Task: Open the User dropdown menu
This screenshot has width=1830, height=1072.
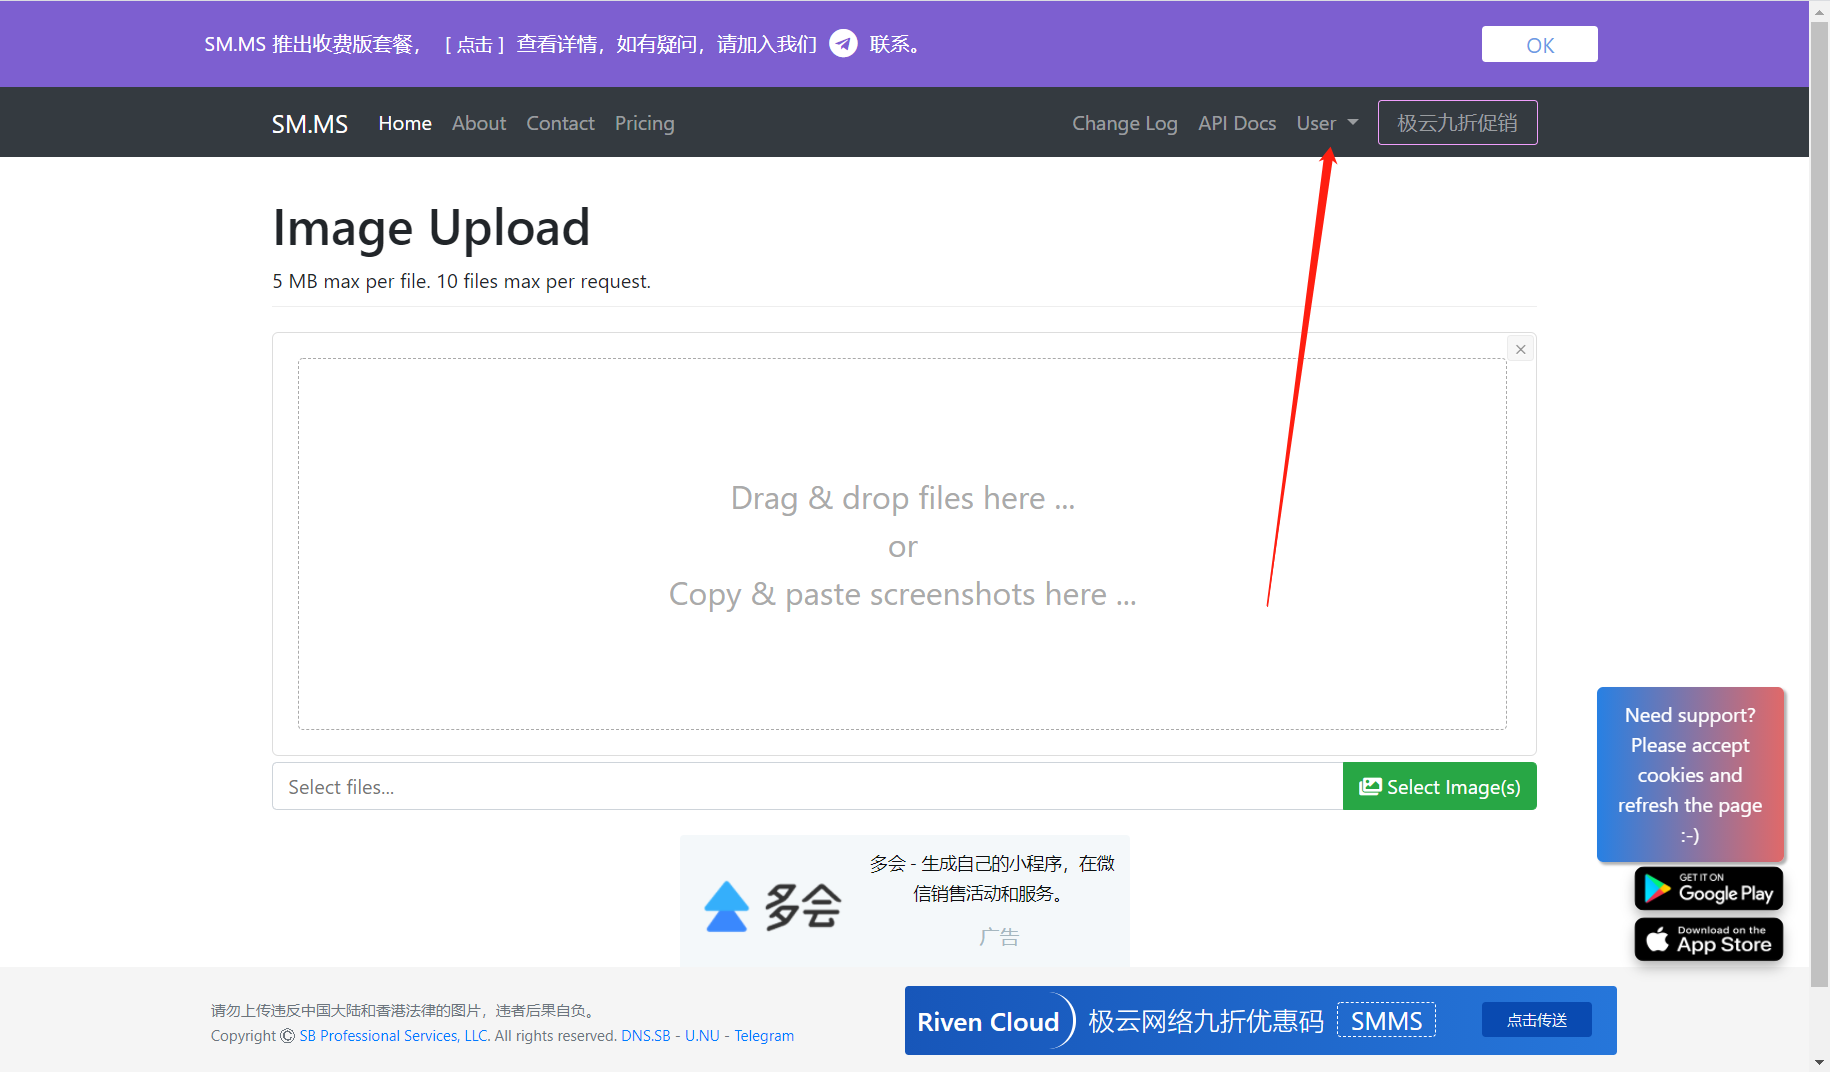Action: click(x=1326, y=122)
